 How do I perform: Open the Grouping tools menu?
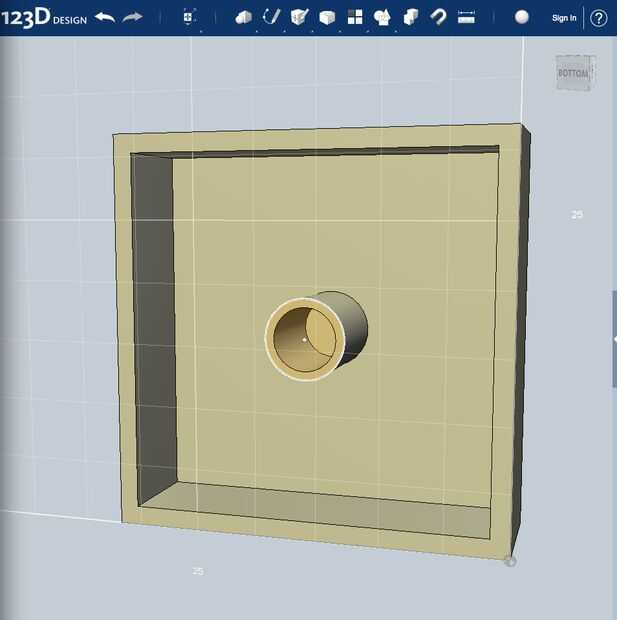tap(382, 17)
